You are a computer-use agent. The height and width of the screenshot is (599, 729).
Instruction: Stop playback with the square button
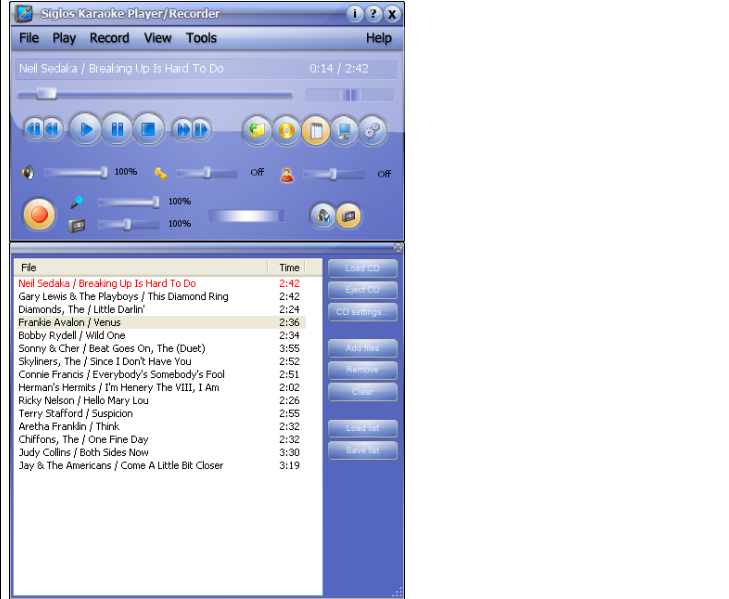(149, 129)
